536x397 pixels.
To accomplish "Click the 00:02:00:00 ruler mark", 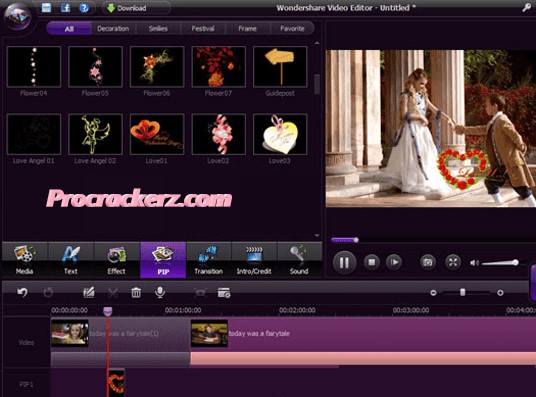I will point(297,310).
